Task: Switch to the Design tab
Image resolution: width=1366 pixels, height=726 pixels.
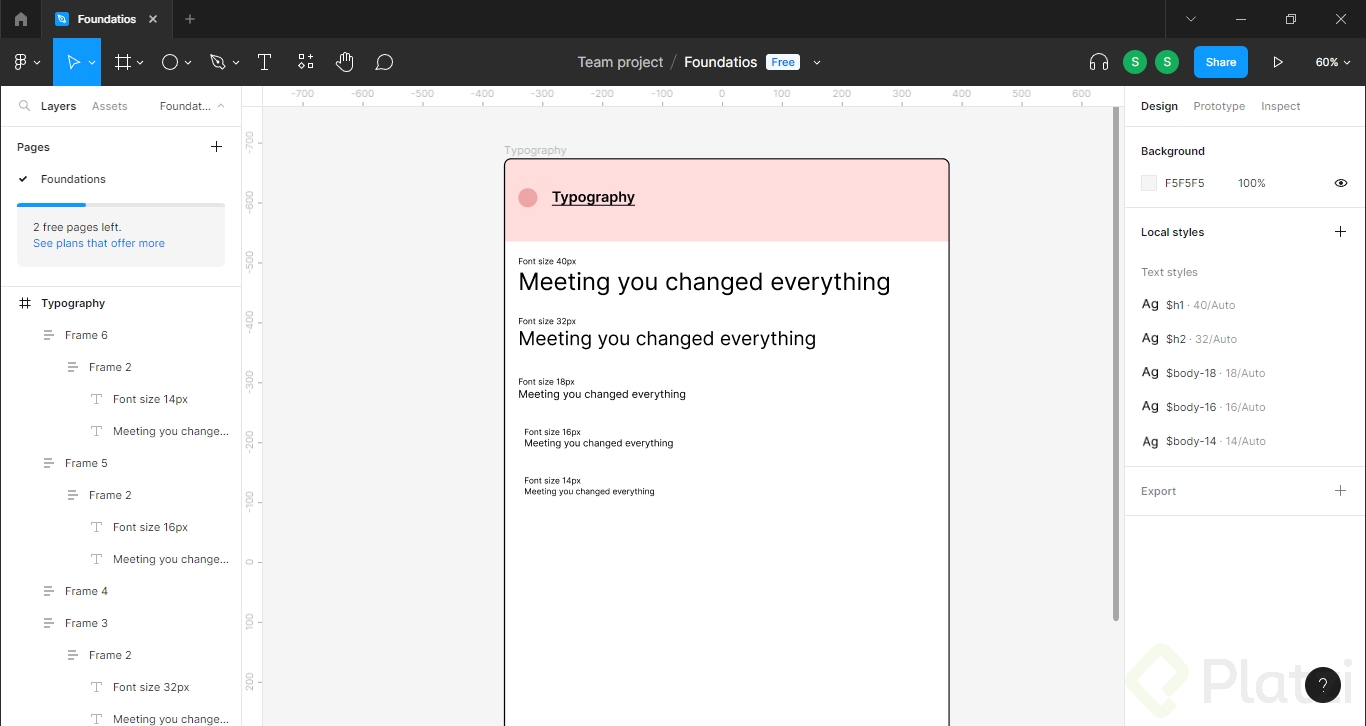Action: (1159, 106)
